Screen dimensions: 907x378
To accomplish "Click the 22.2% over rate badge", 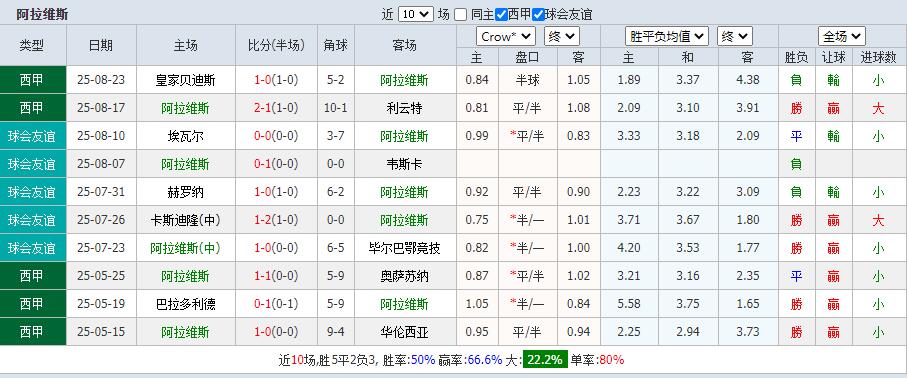I will [544, 359].
